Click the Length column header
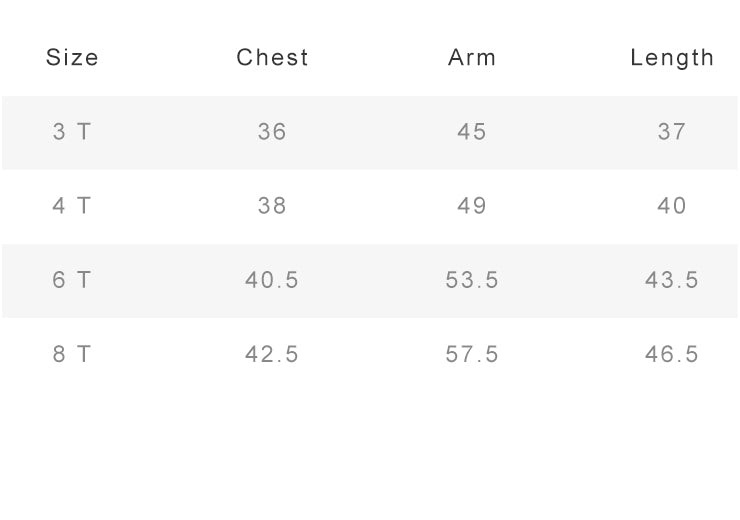740x520 pixels. (672, 58)
